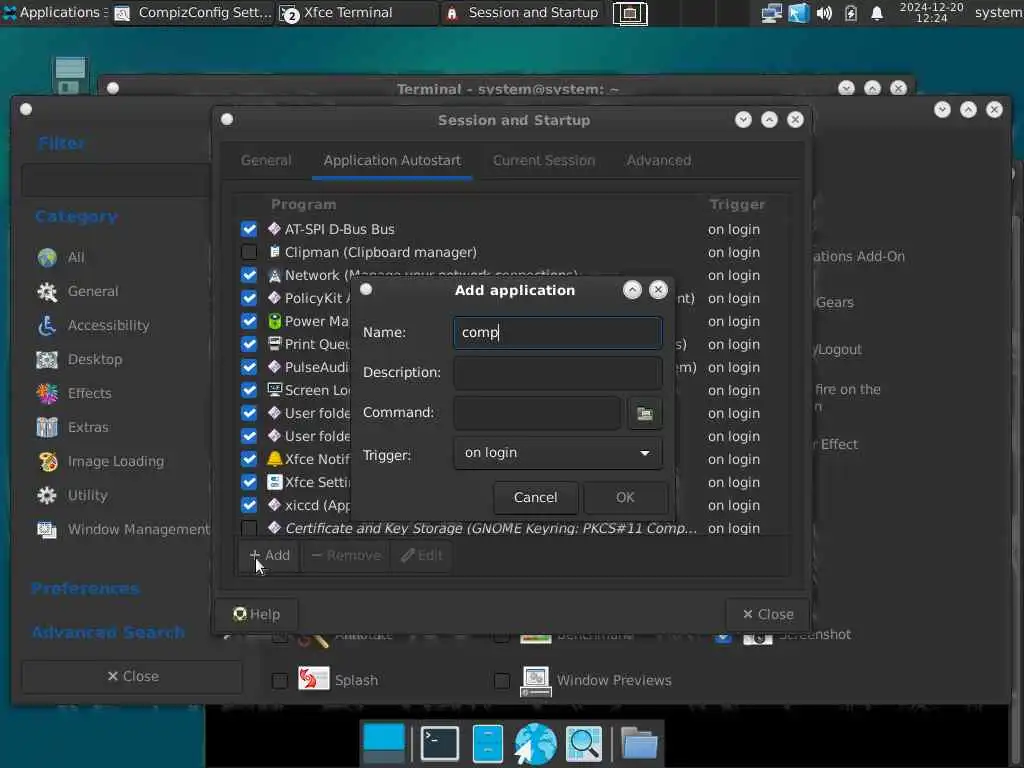1024x768 pixels.
Task: Click the Clipman clipboard icon in list
Action: point(274,252)
